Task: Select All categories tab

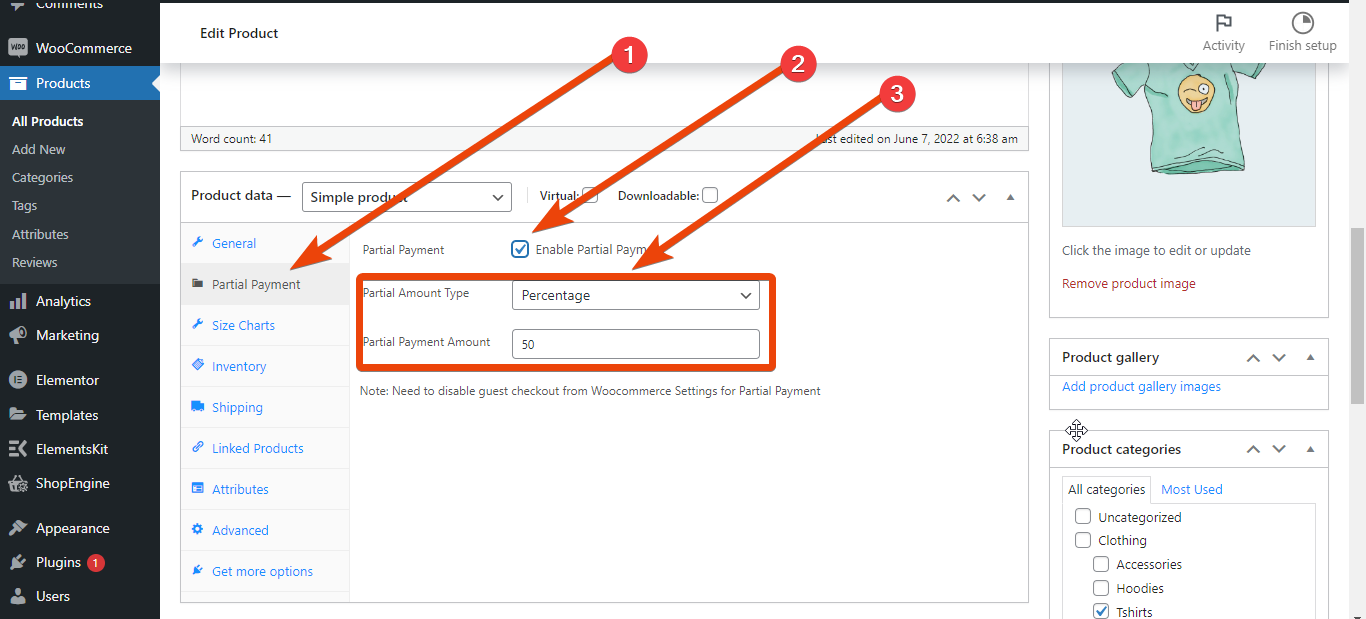Action: pos(1106,489)
